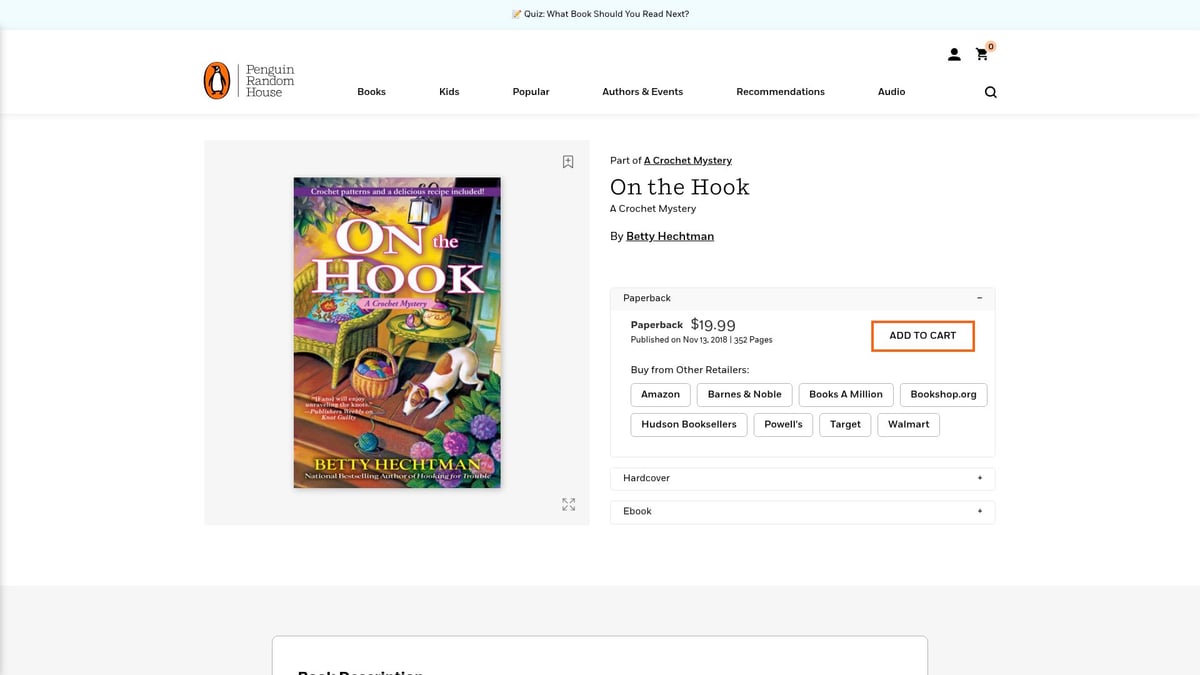Screen dimensions: 1200x675
Task: Open the Kids menu
Action: pos(449,92)
